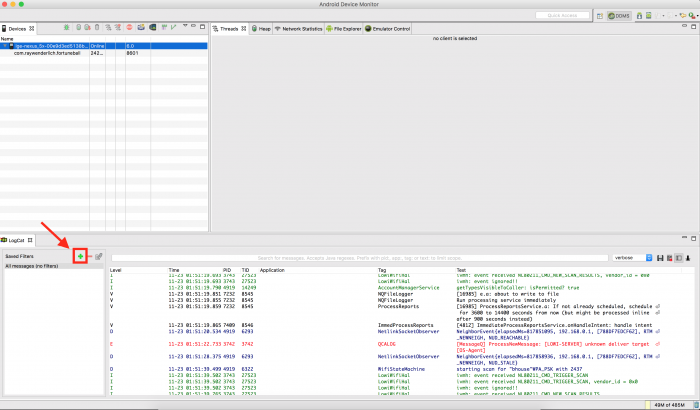Collapse the lge-nexus_5x device tree row
Screen dimensions: 700x410
[5, 46]
